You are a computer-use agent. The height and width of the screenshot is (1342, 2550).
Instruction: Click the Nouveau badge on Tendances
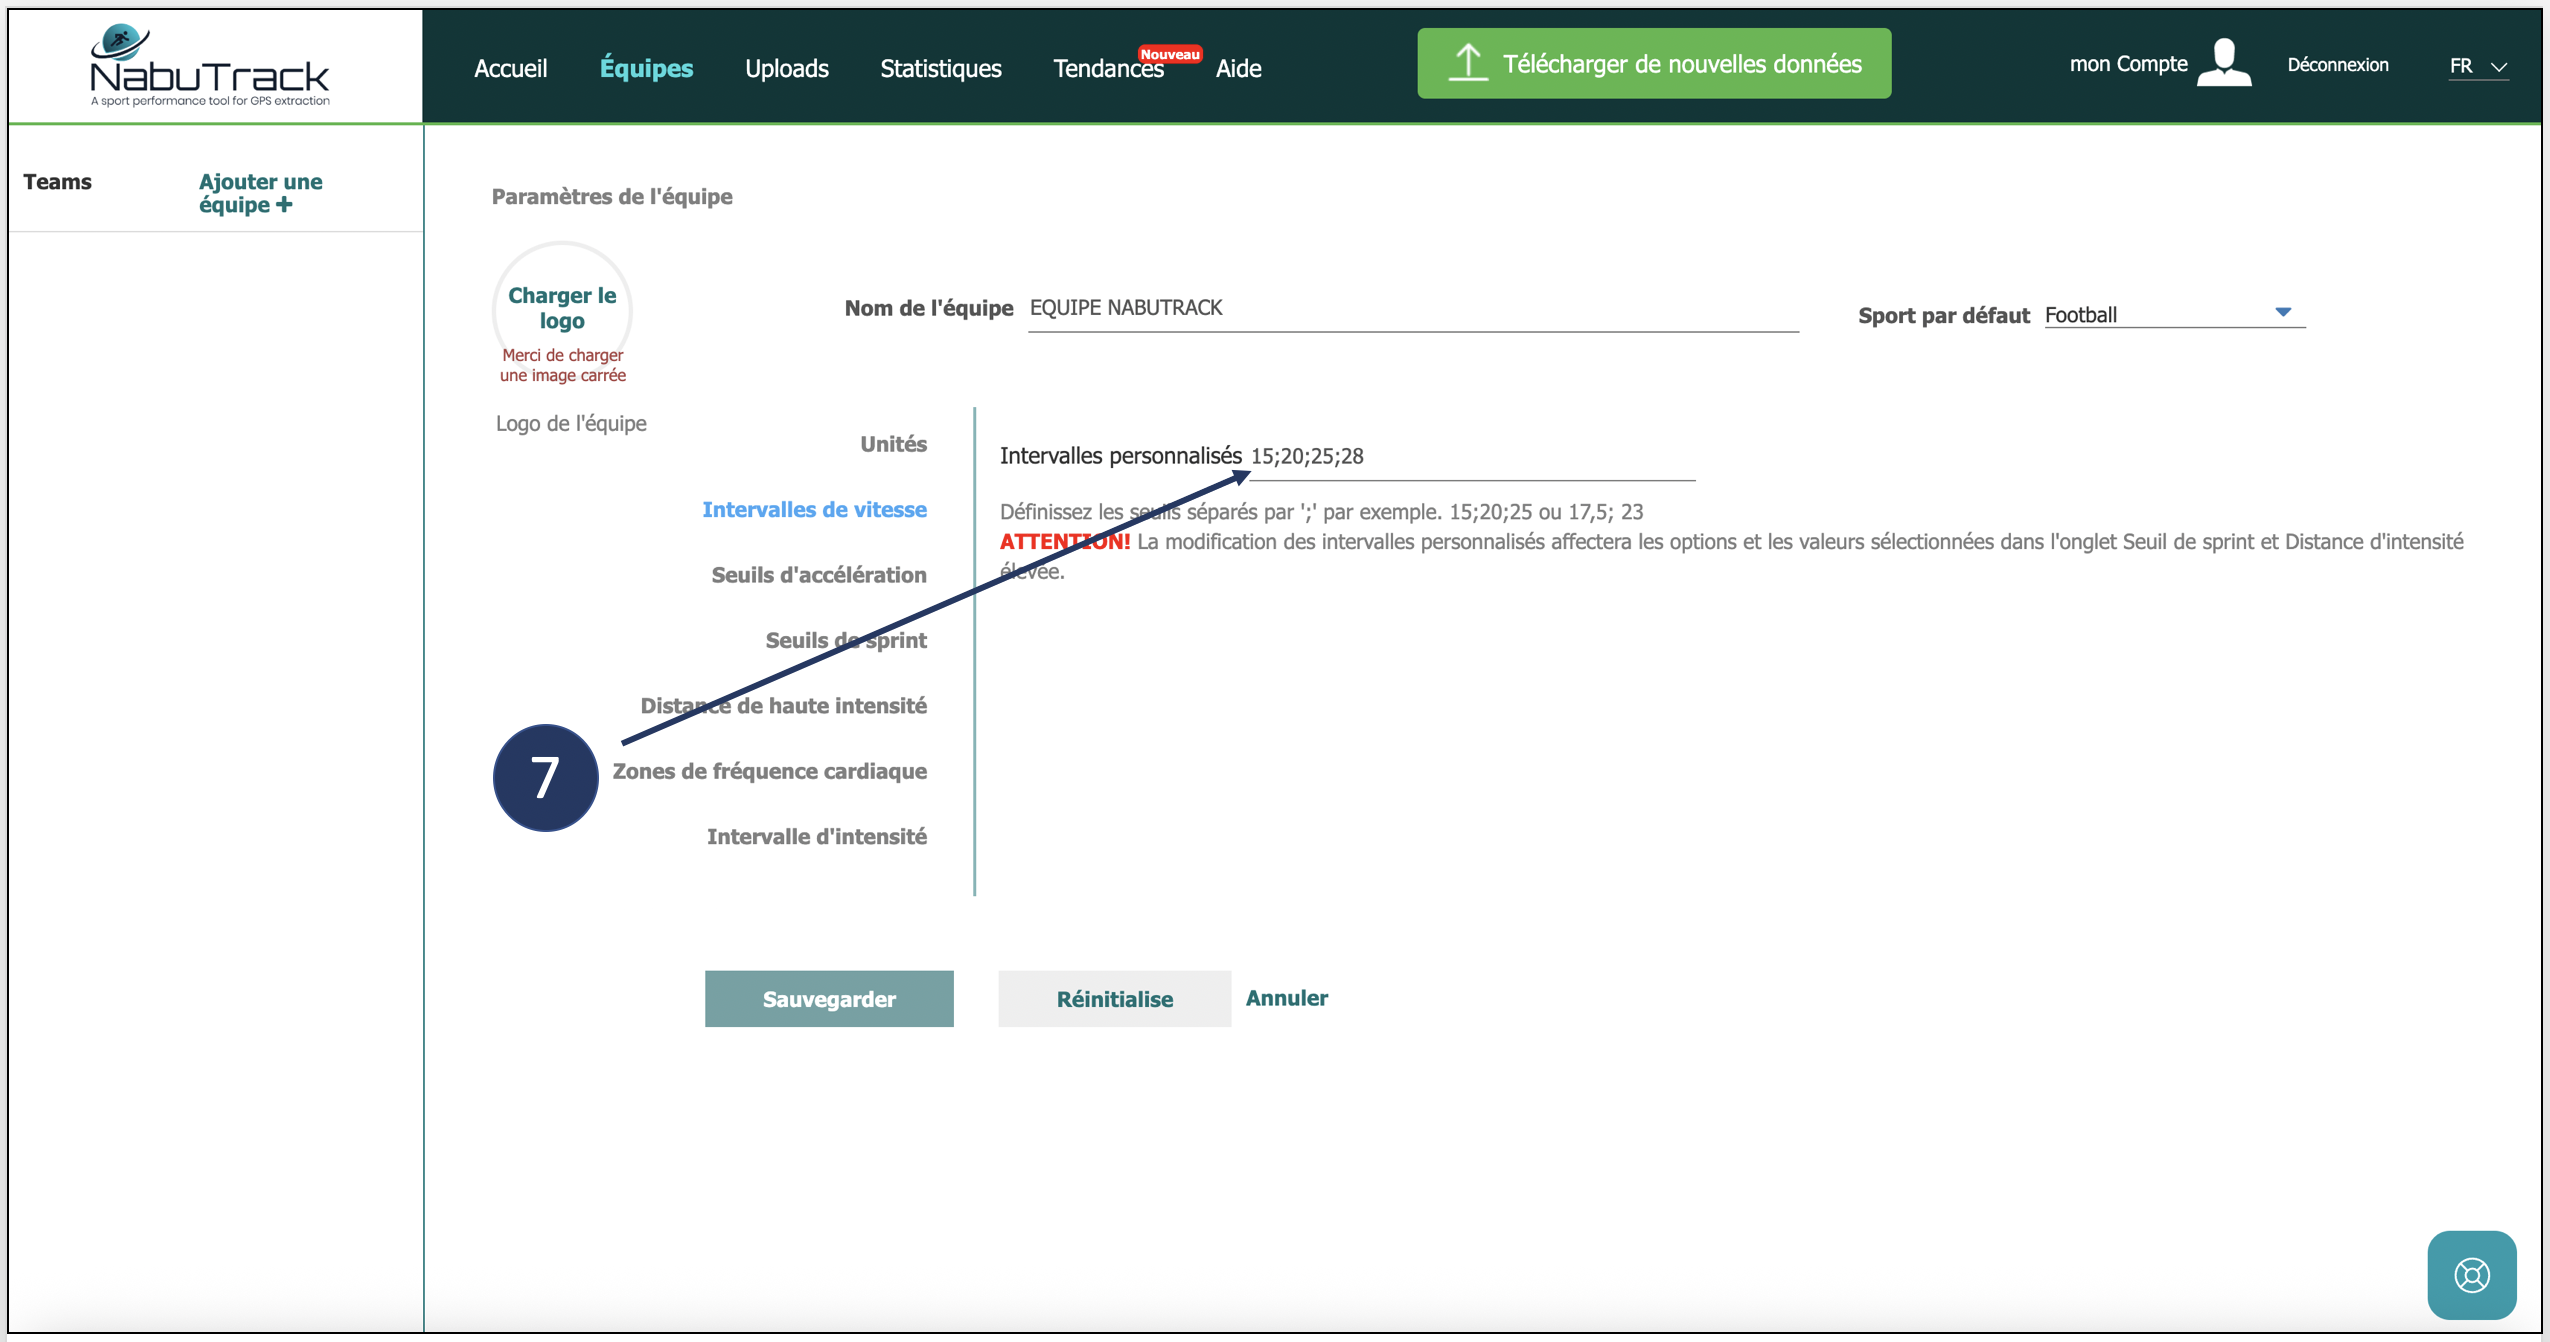point(1169,54)
